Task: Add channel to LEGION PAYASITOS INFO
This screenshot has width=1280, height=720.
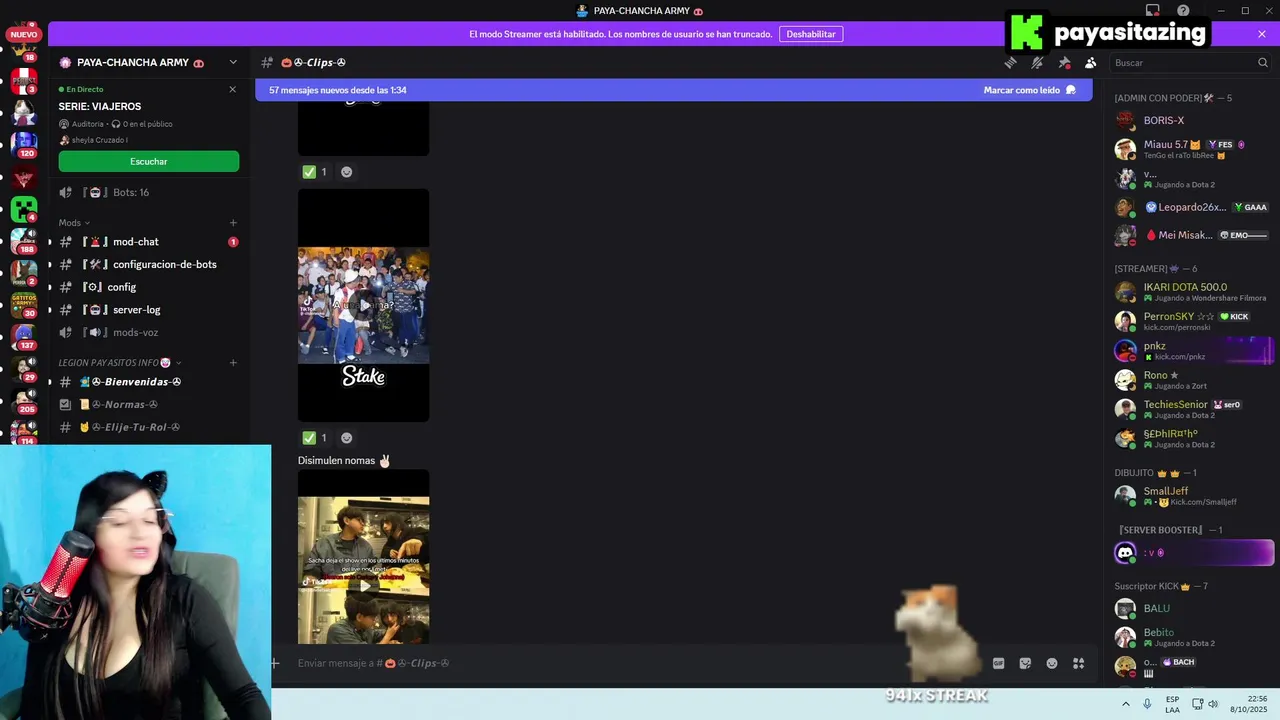Action: 233,363
